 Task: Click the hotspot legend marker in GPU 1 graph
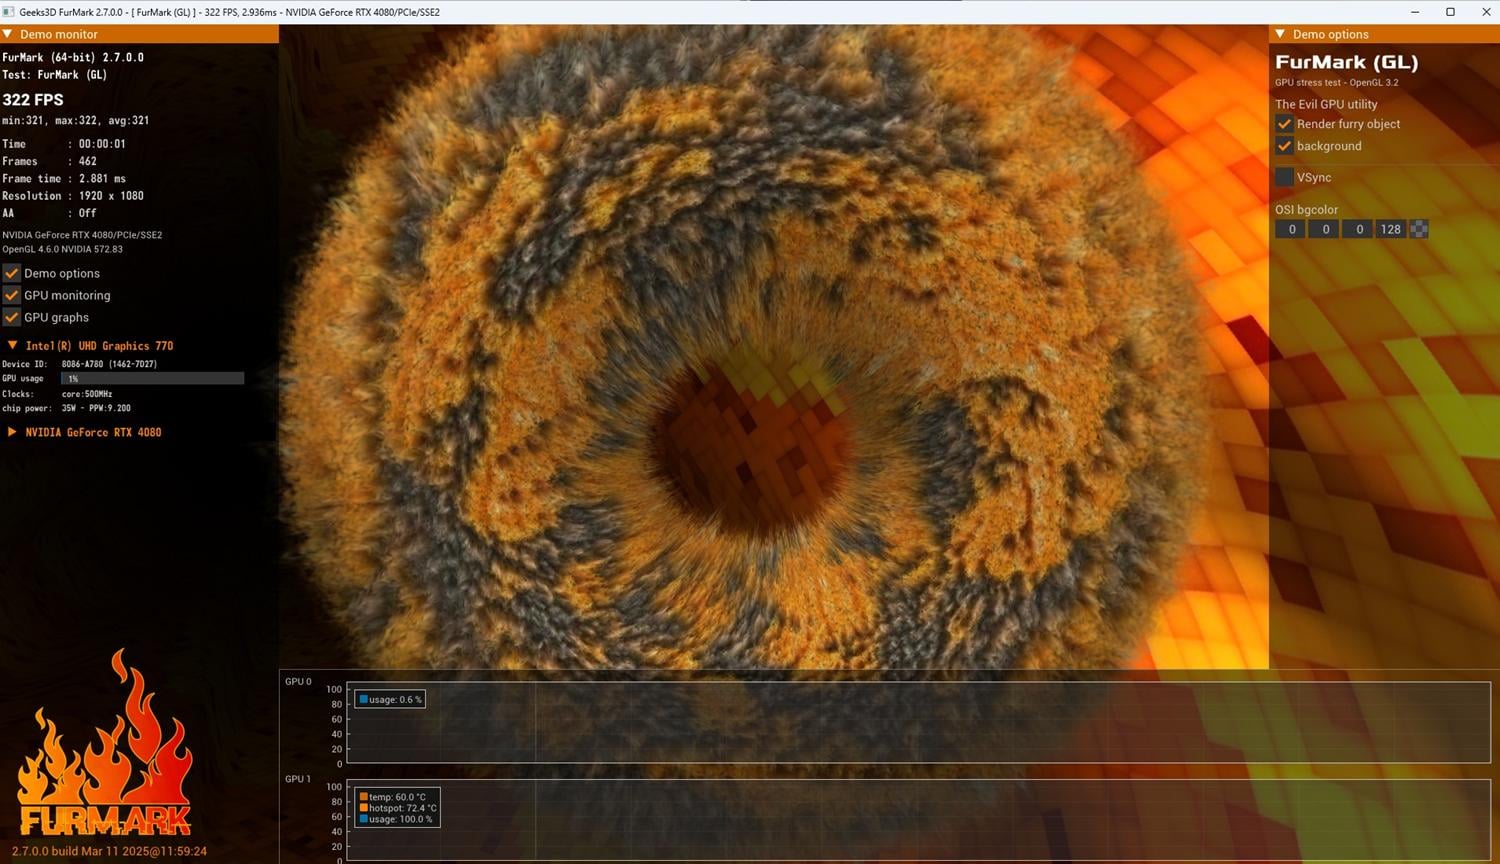click(x=364, y=808)
